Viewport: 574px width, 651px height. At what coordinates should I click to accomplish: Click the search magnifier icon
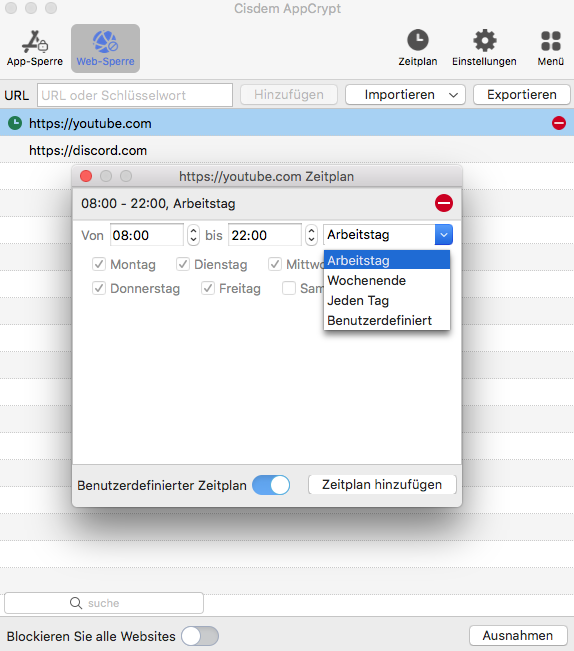[x=76, y=603]
